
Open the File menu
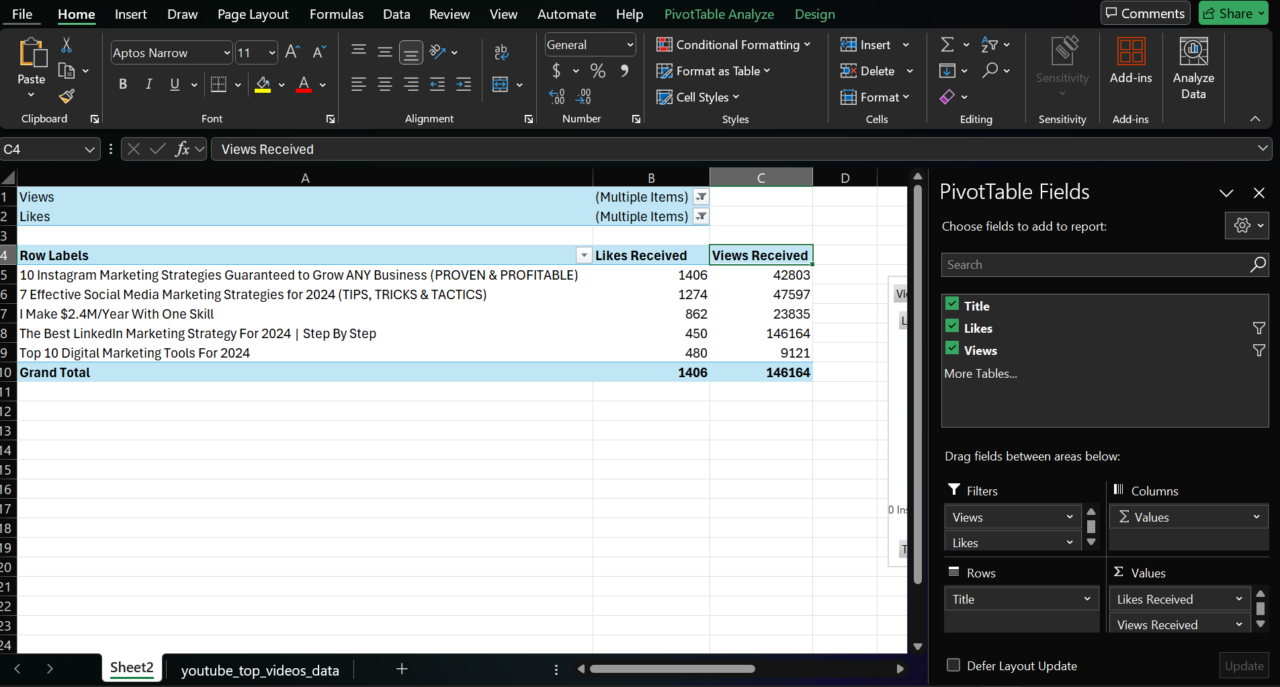[x=21, y=14]
